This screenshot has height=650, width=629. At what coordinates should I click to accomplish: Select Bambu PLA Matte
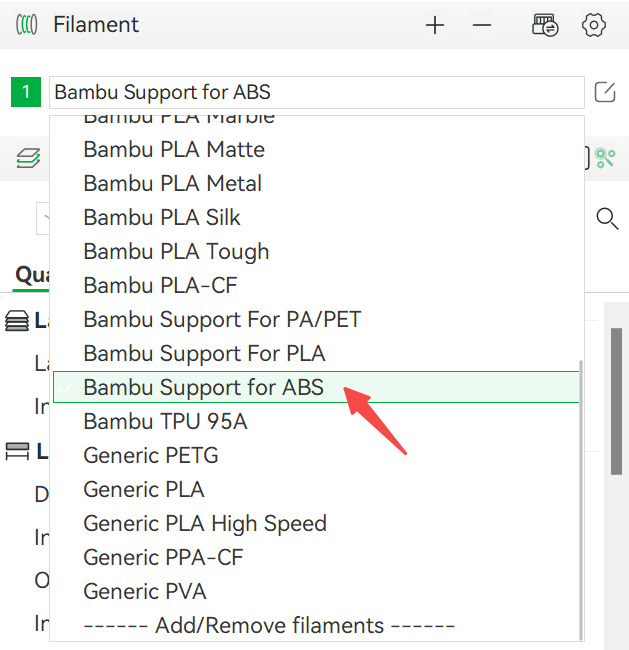(316, 150)
